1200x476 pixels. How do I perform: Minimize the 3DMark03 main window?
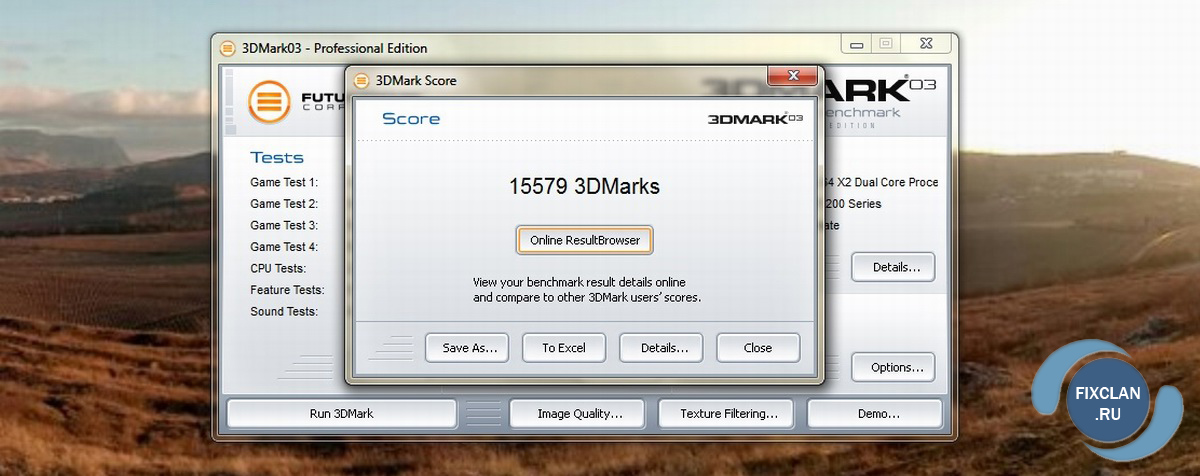pos(855,44)
